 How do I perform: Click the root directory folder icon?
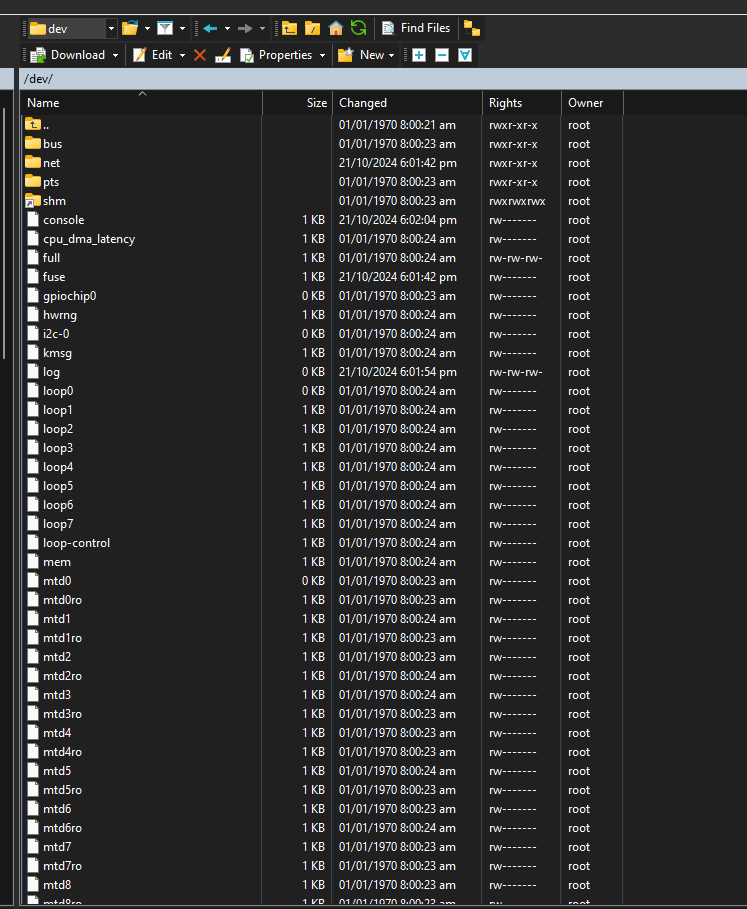pos(313,28)
